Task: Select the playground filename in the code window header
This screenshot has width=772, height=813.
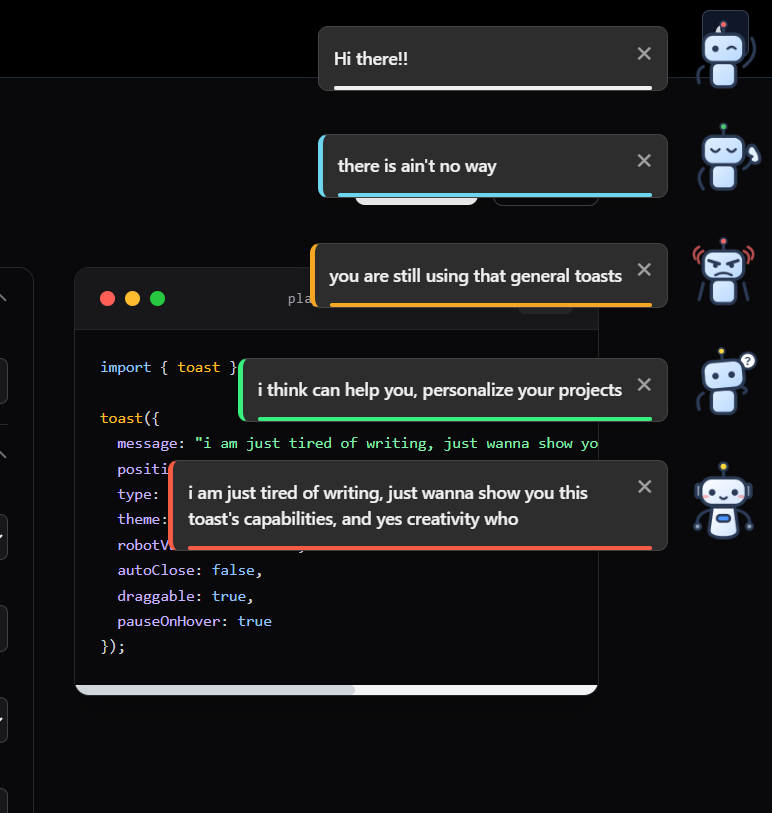Action: (302, 297)
